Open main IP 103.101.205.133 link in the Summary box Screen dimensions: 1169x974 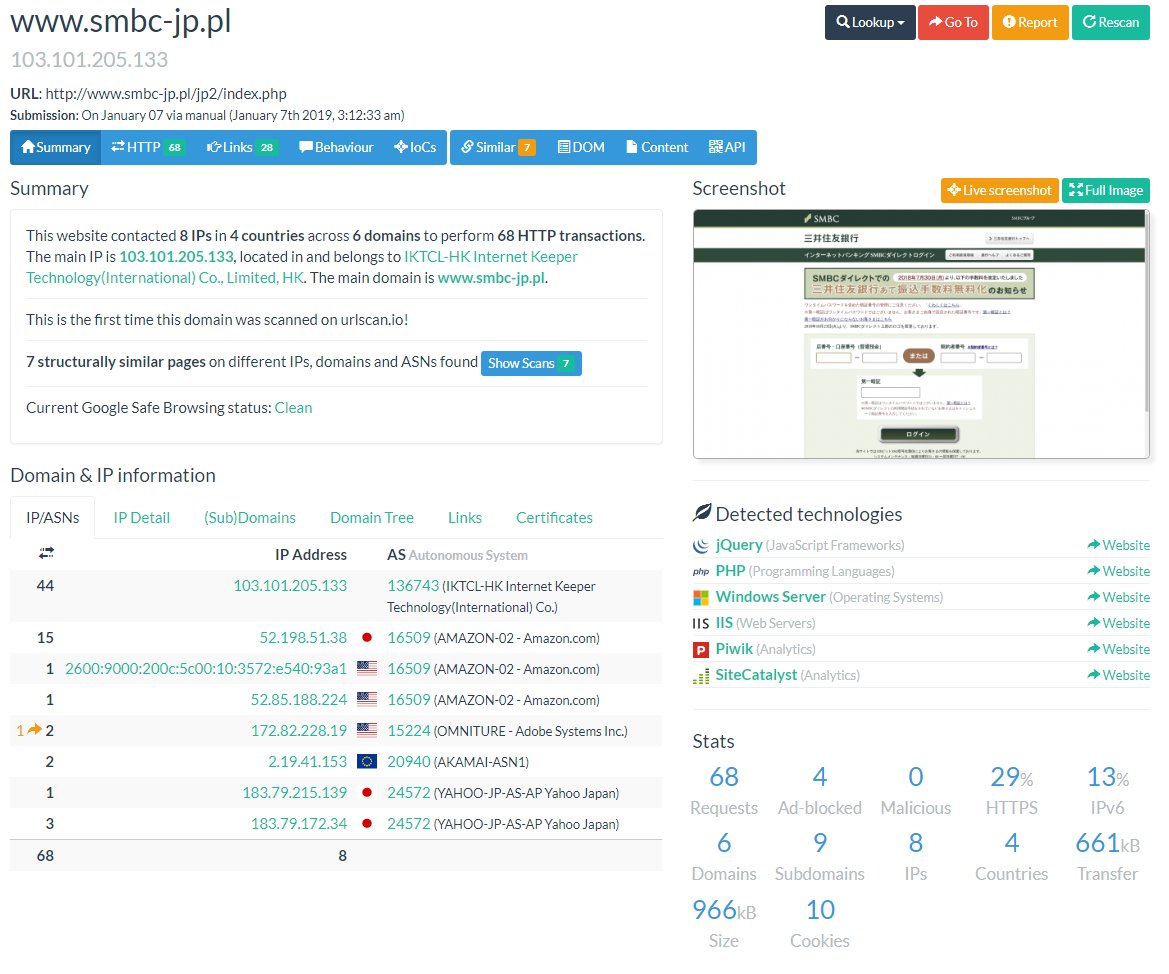(x=177, y=257)
